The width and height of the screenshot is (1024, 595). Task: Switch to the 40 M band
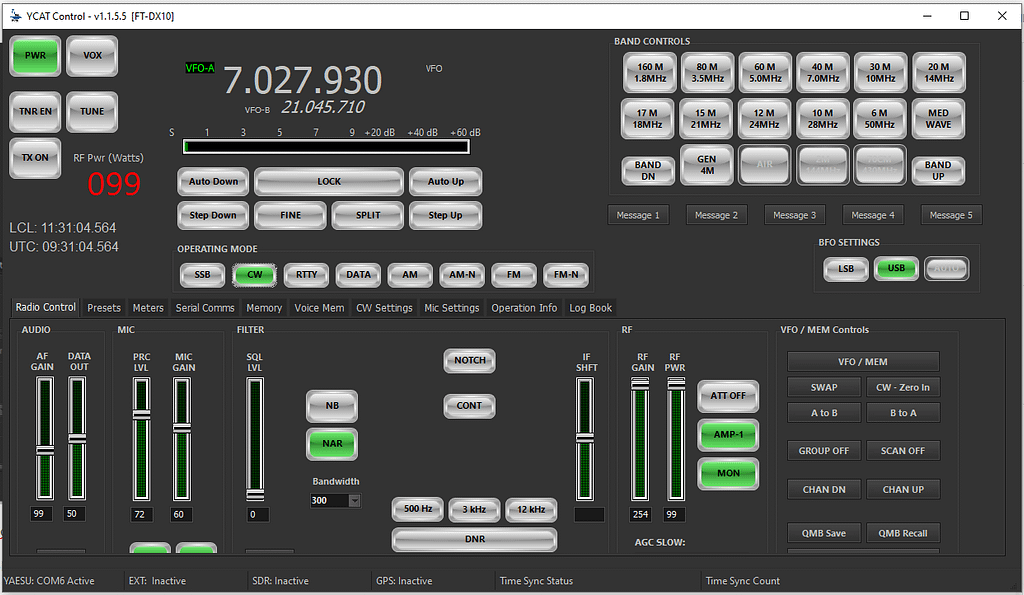823,72
